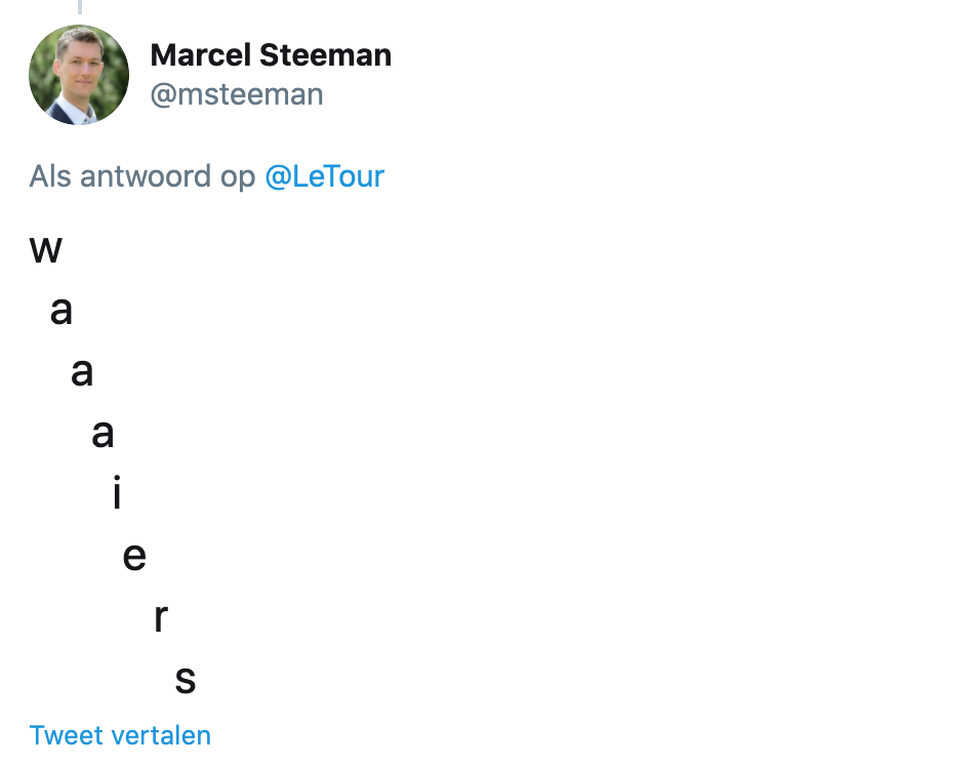The height and width of the screenshot is (765, 980).
Task: Open the @msteeman handle
Action: click(237, 95)
